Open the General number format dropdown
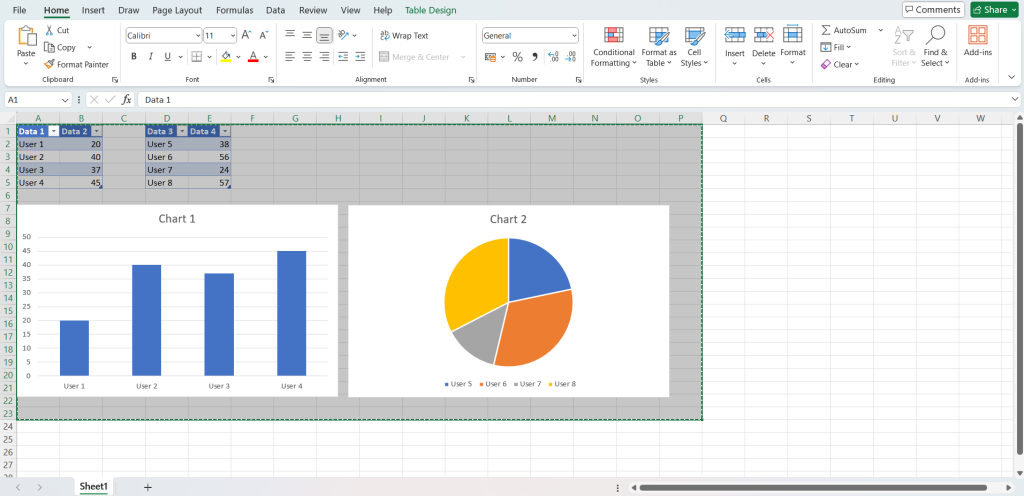This screenshot has width=1024, height=496. [x=574, y=35]
